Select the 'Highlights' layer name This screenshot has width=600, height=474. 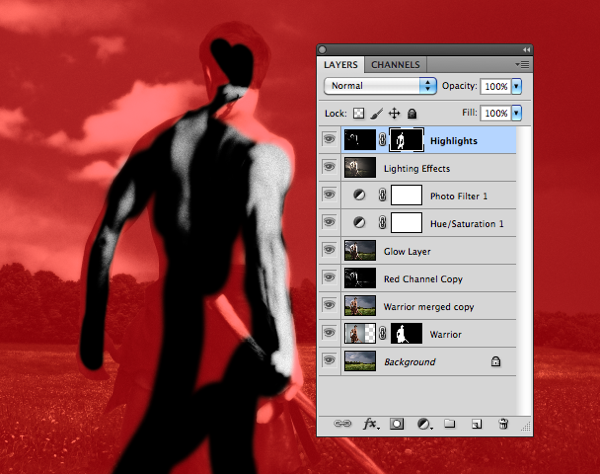point(453,141)
